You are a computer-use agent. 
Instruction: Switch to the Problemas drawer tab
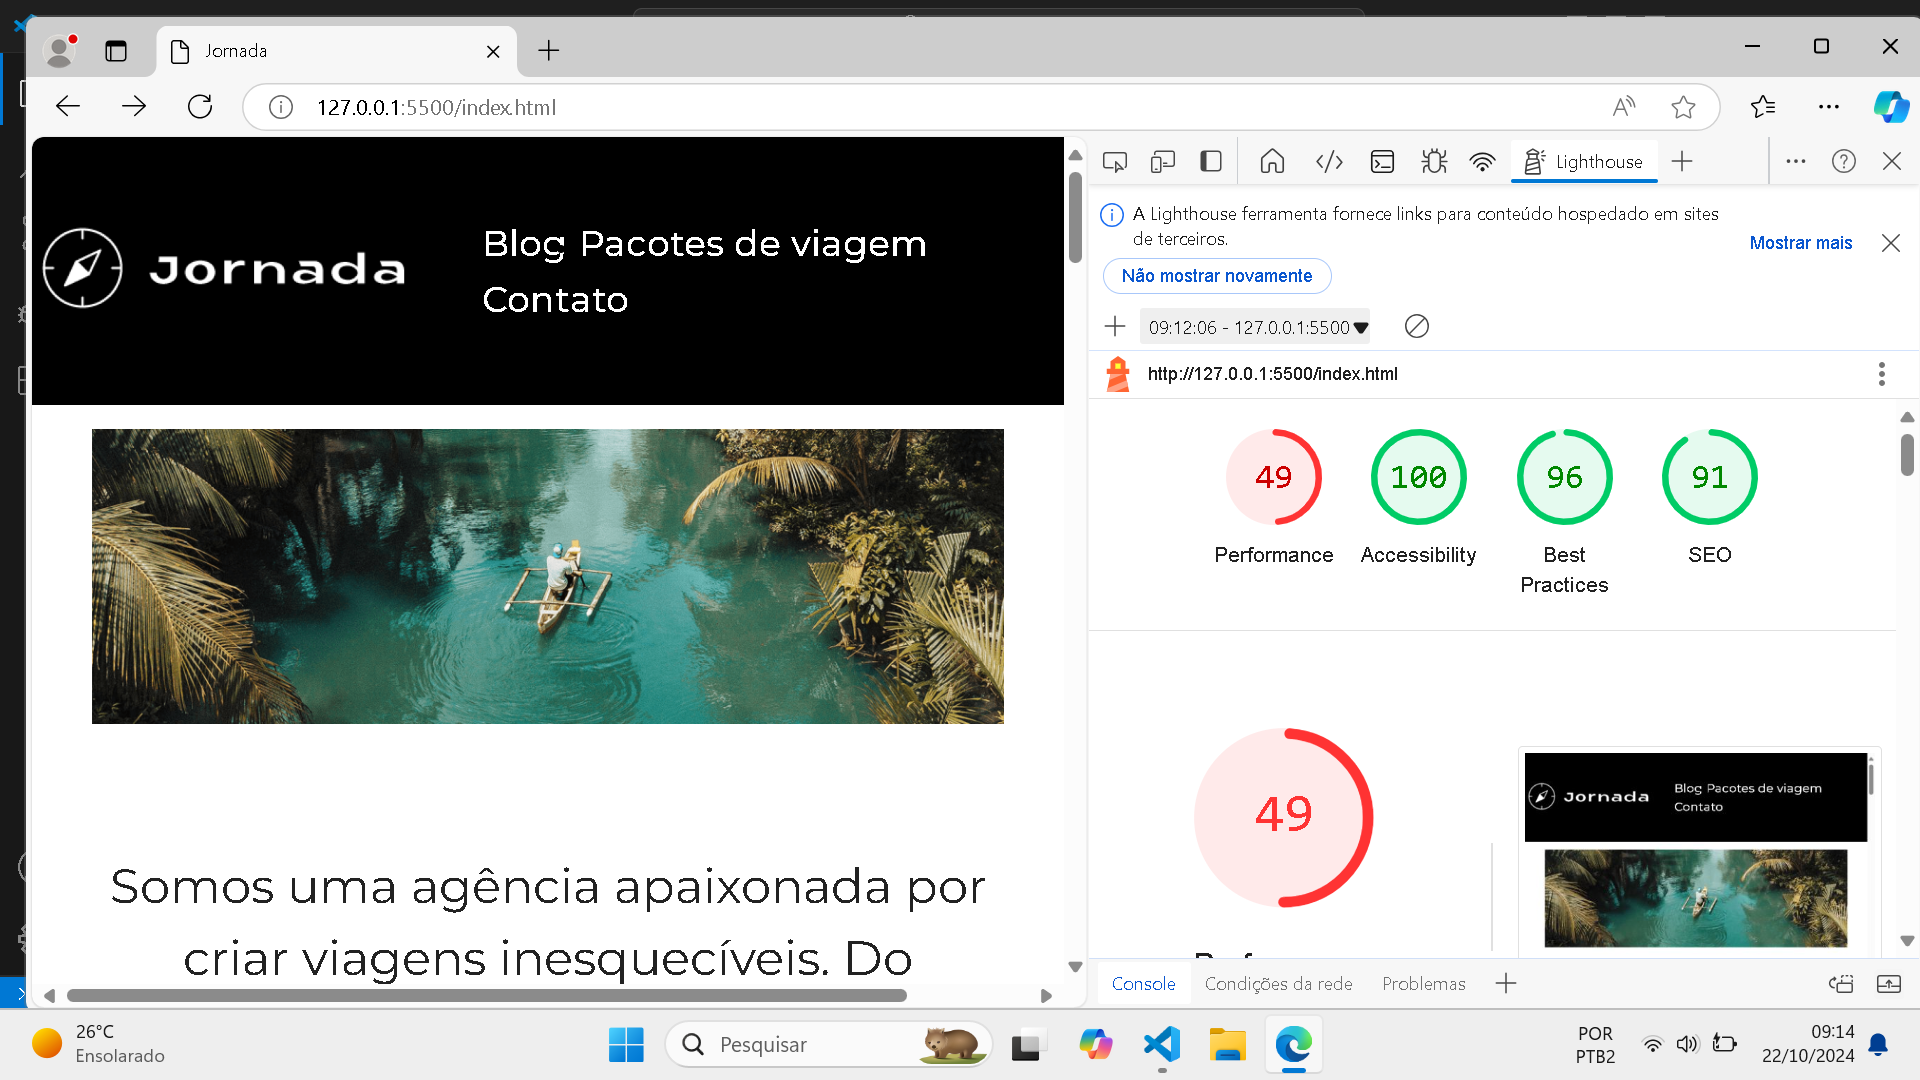(x=1424, y=984)
